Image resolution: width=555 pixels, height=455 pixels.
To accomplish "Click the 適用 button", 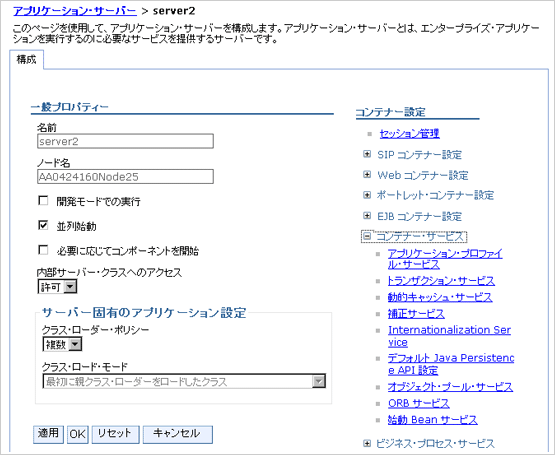I will (x=48, y=434).
